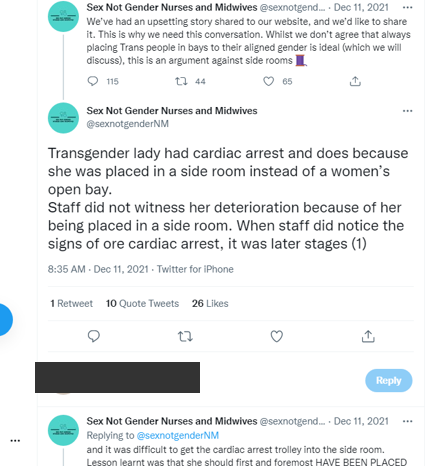Open more options on the bottom reply tweet
432x466 pixels.
tap(408, 421)
